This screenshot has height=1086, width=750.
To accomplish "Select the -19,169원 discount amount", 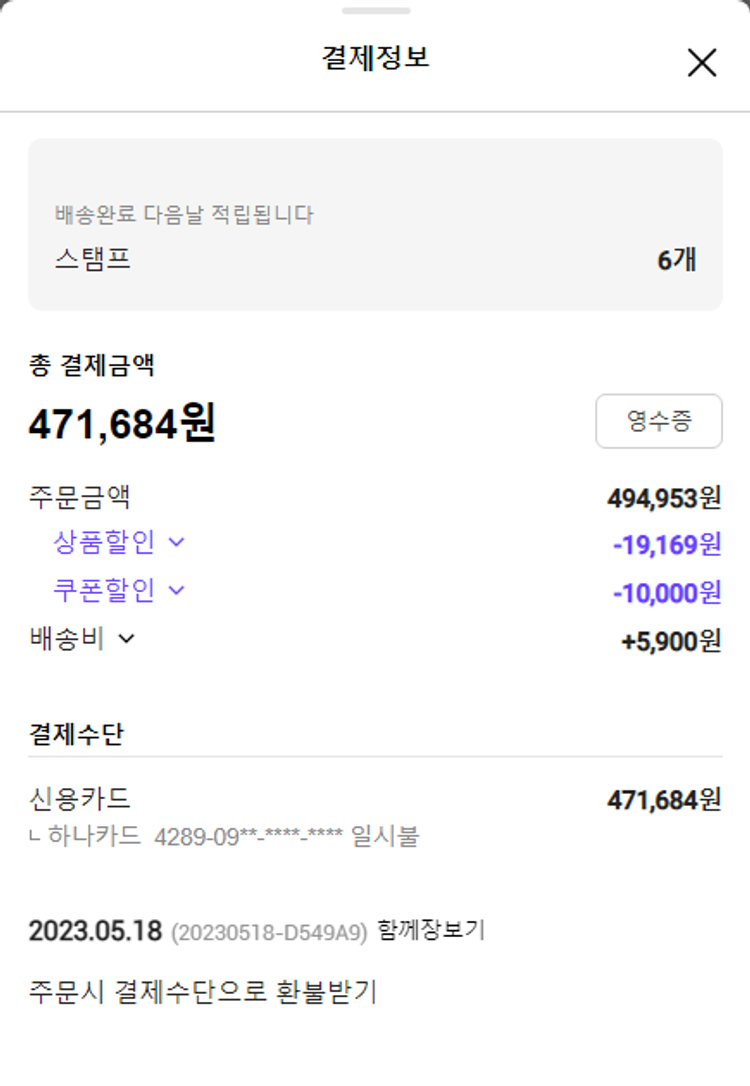I will (x=666, y=544).
